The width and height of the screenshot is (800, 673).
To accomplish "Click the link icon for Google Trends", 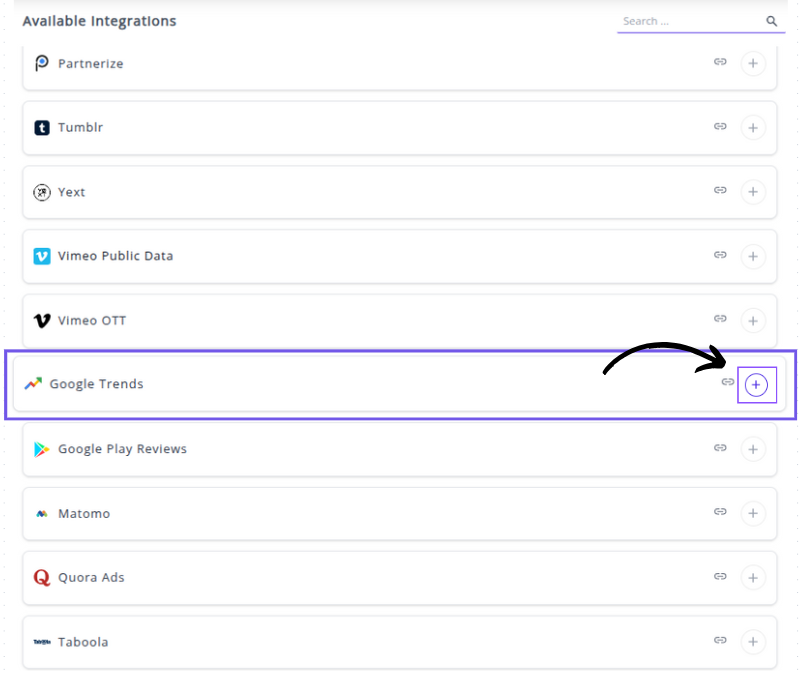I will [728, 382].
